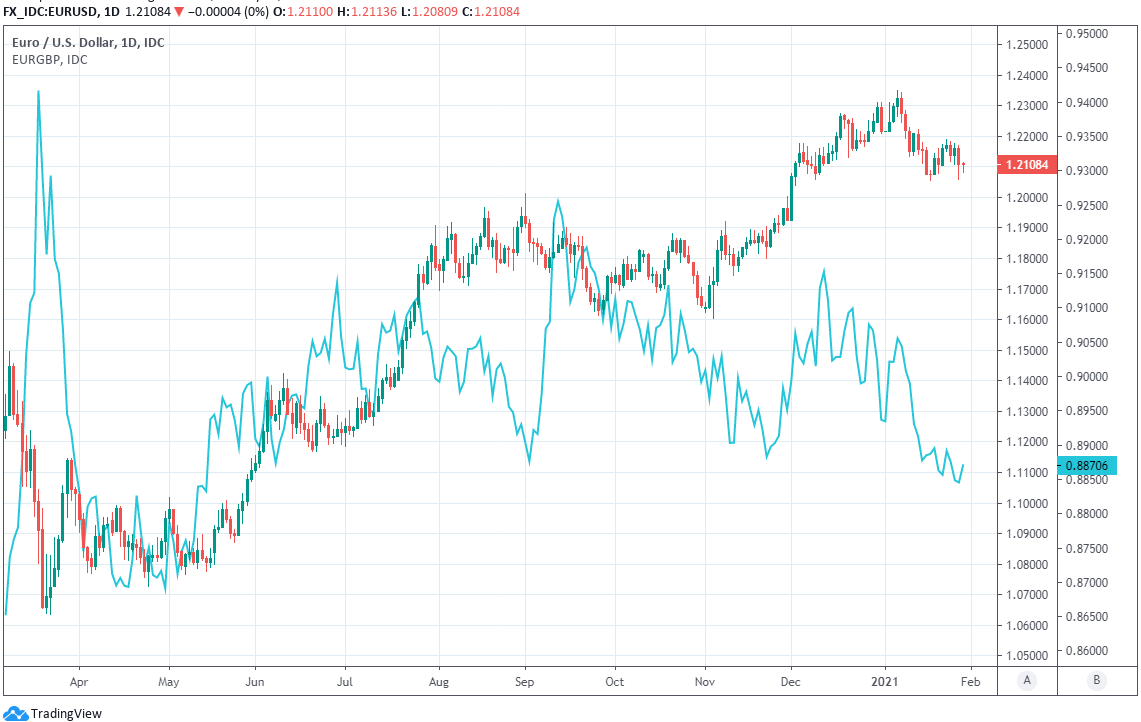Viewport: 1141px width, 722px height.
Task: Click the Feb label on time axis
Action: click(970, 681)
